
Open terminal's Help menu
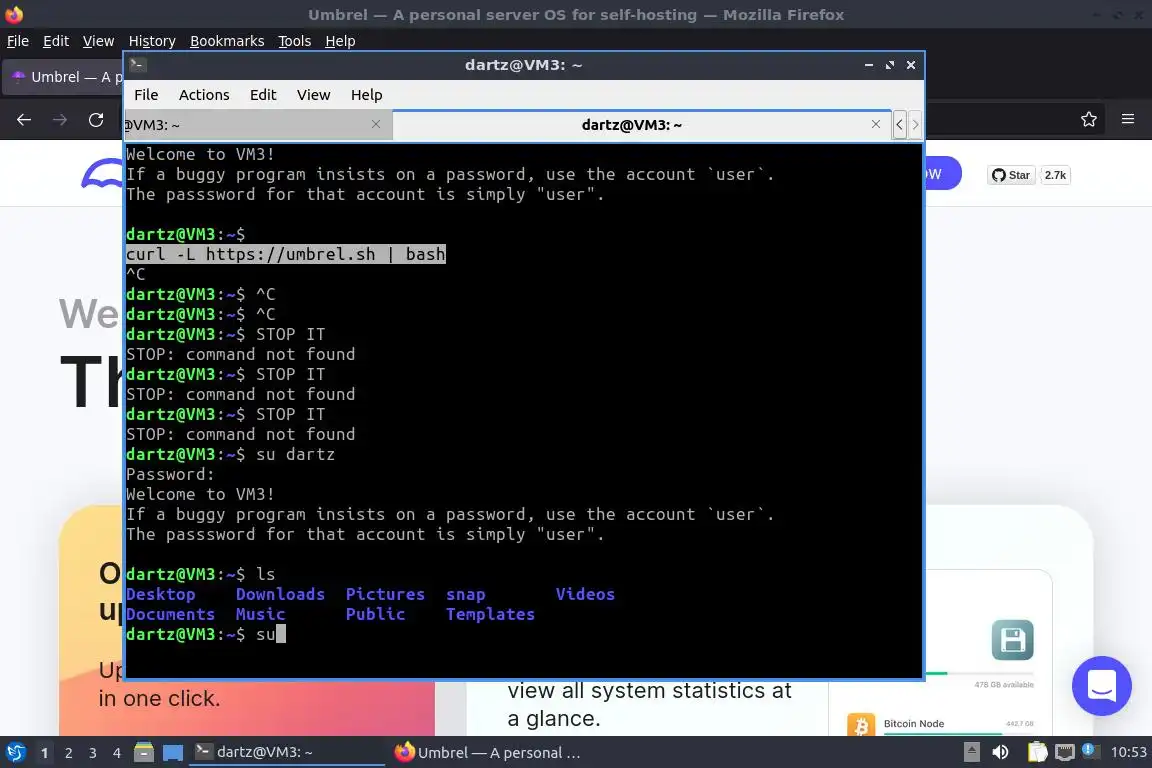366,95
